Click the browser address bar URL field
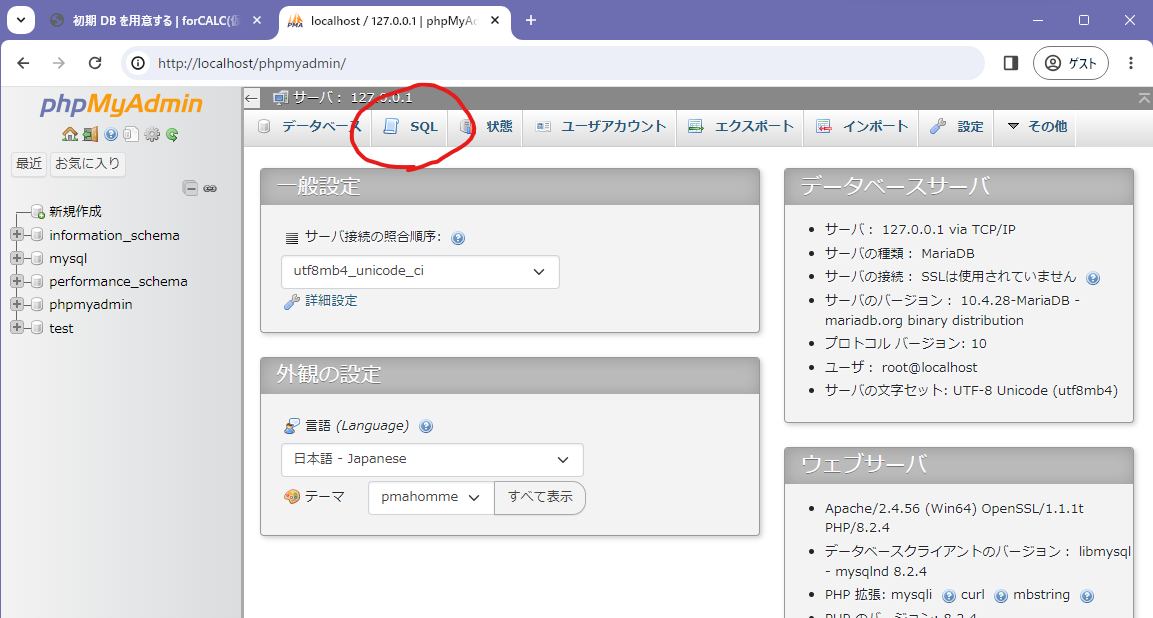The width and height of the screenshot is (1153, 618). click(x=550, y=63)
